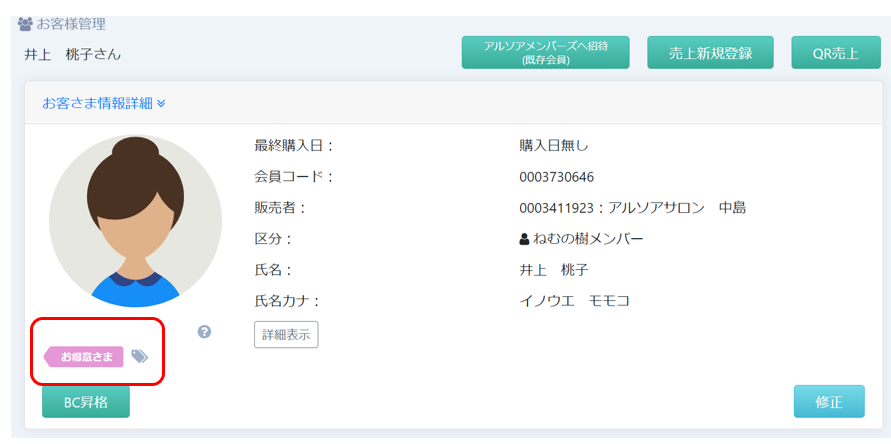Image resolution: width=891 pixels, height=444 pixels.
Task: Click the お客様管理 page title text
Action: [x=71, y=24]
